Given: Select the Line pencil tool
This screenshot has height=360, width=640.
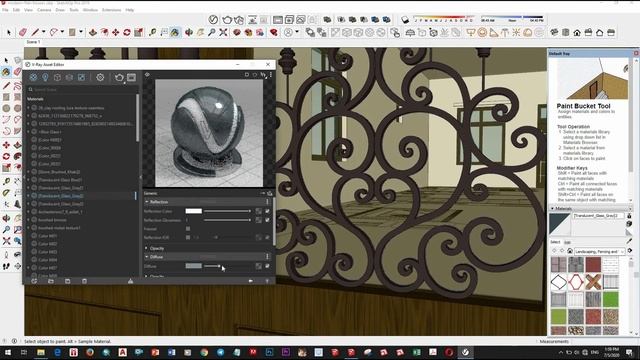Looking at the screenshot, I should click(x=36, y=32).
